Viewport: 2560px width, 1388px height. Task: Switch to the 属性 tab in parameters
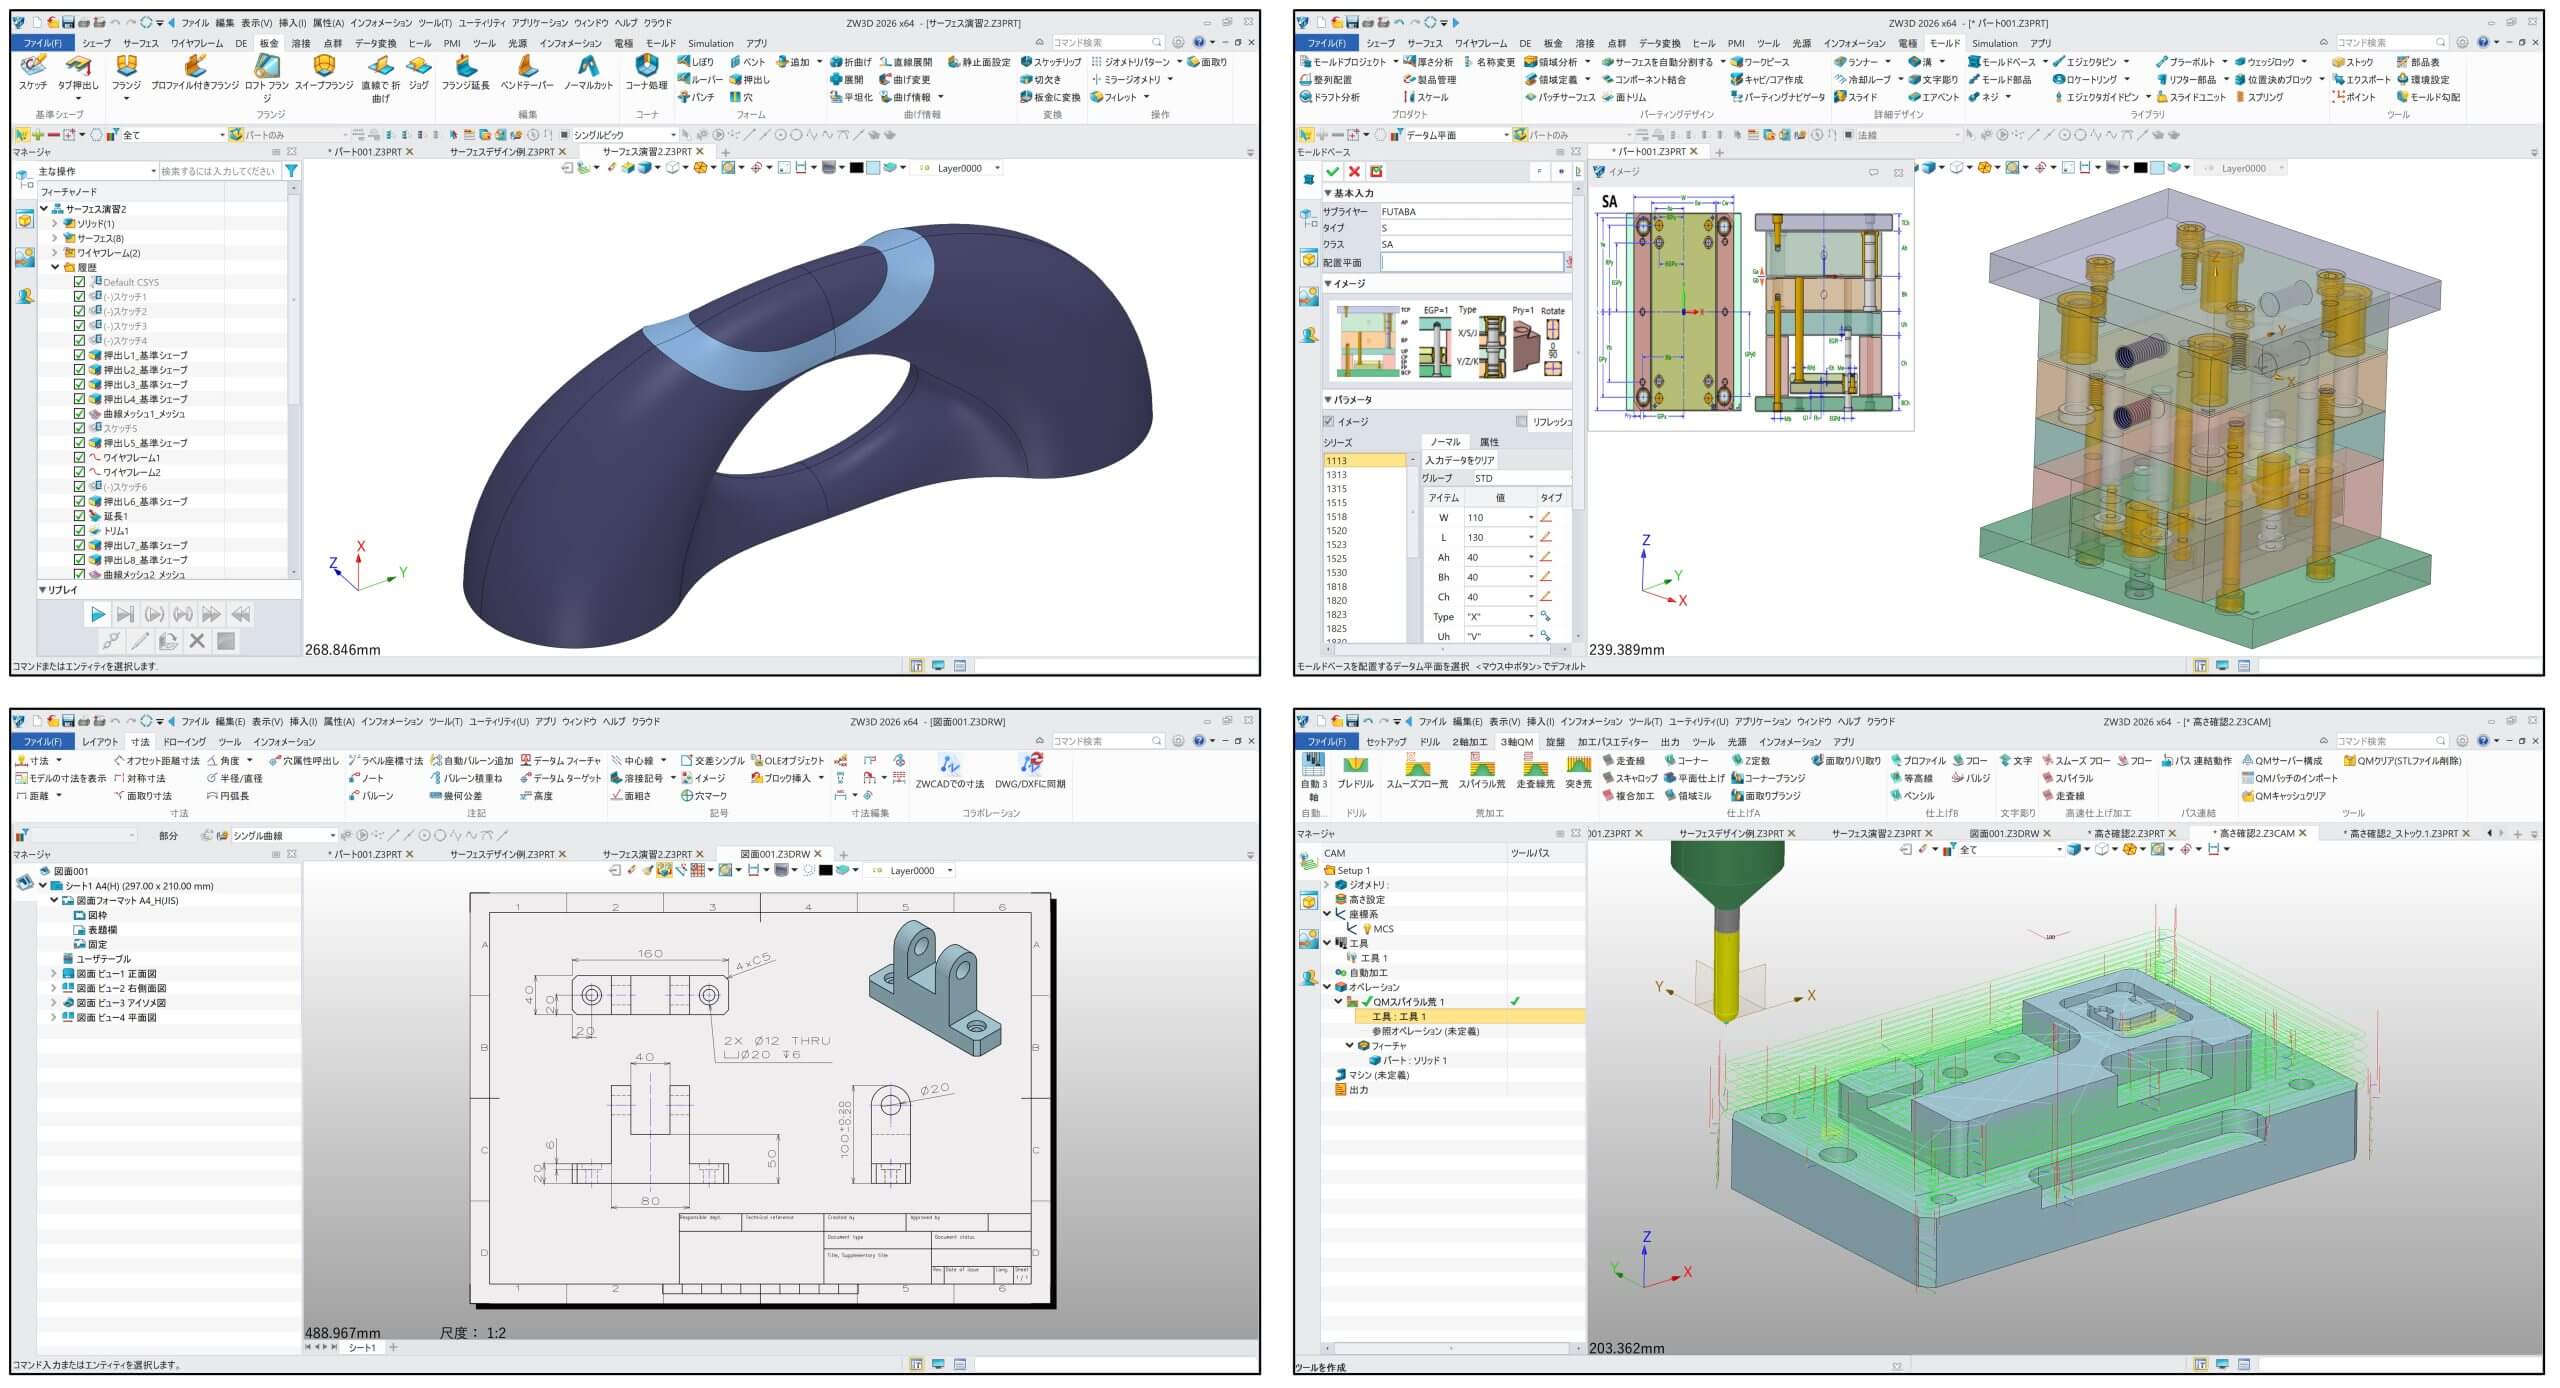click(1489, 442)
